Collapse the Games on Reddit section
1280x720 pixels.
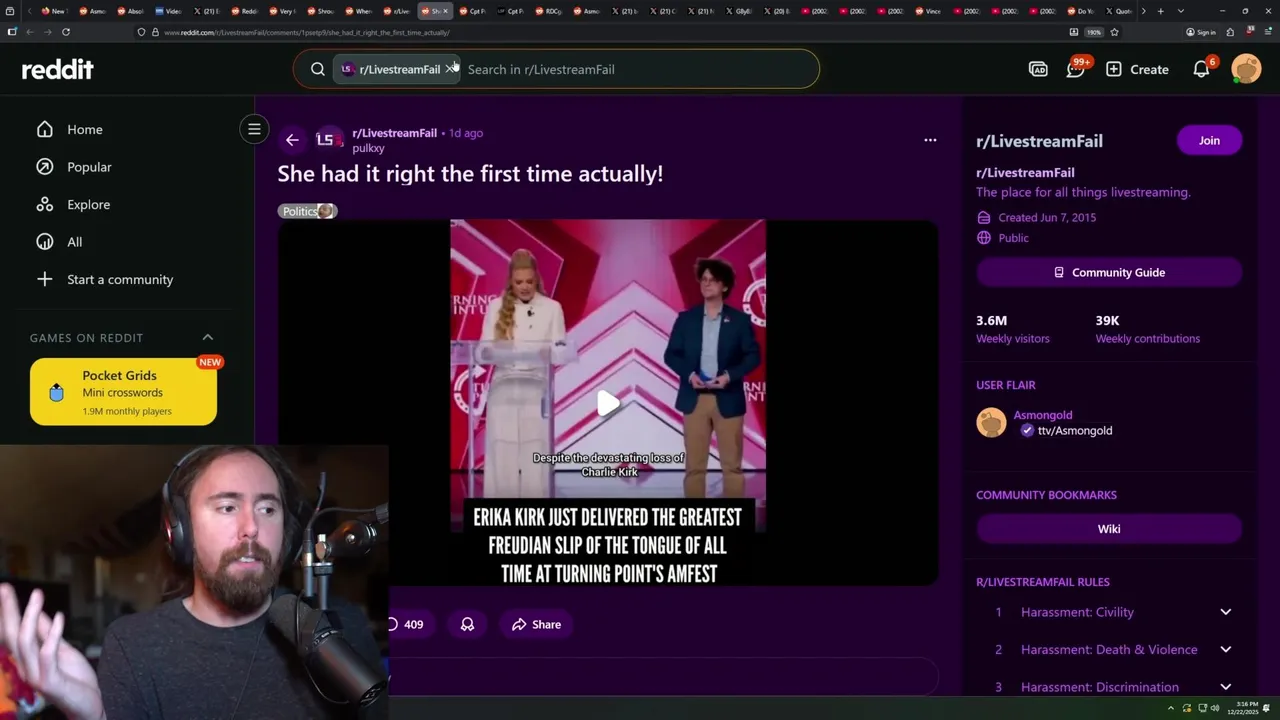click(x=208, y=337)
